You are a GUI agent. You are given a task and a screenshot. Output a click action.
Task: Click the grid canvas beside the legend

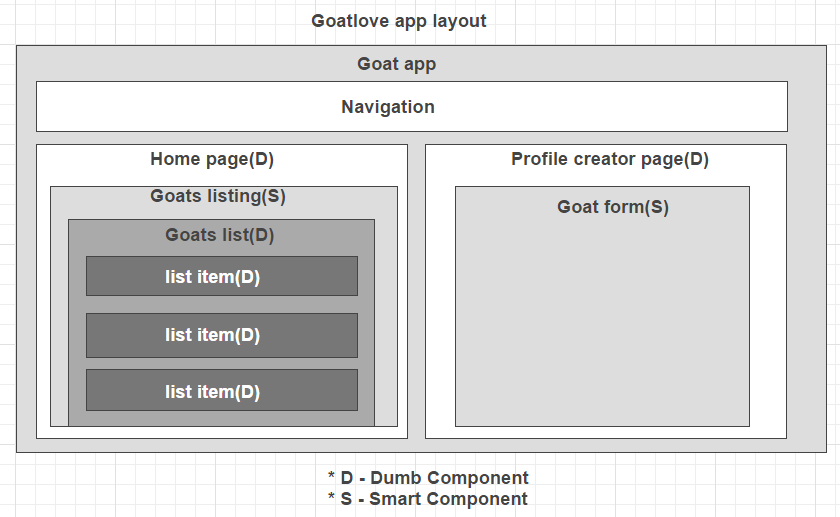click(x=680, y=488)
